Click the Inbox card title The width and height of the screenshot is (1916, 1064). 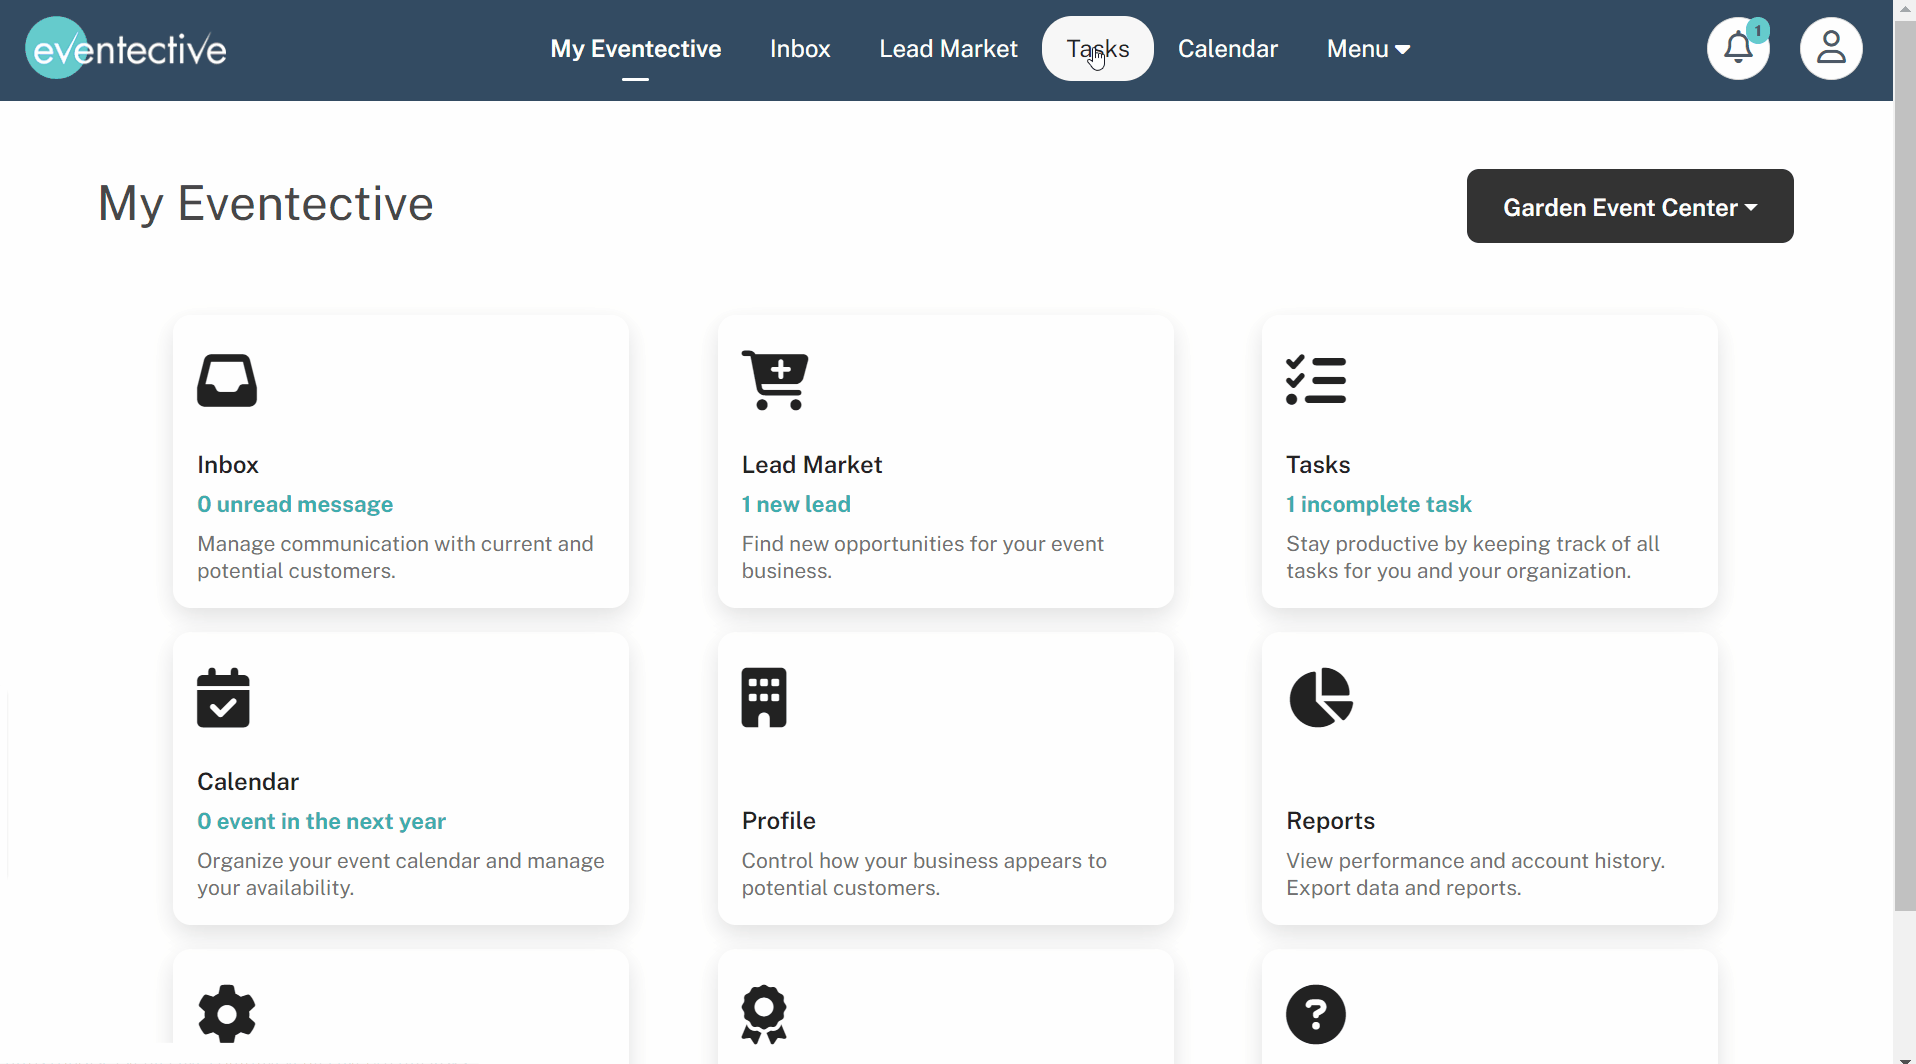coord(228,465)
